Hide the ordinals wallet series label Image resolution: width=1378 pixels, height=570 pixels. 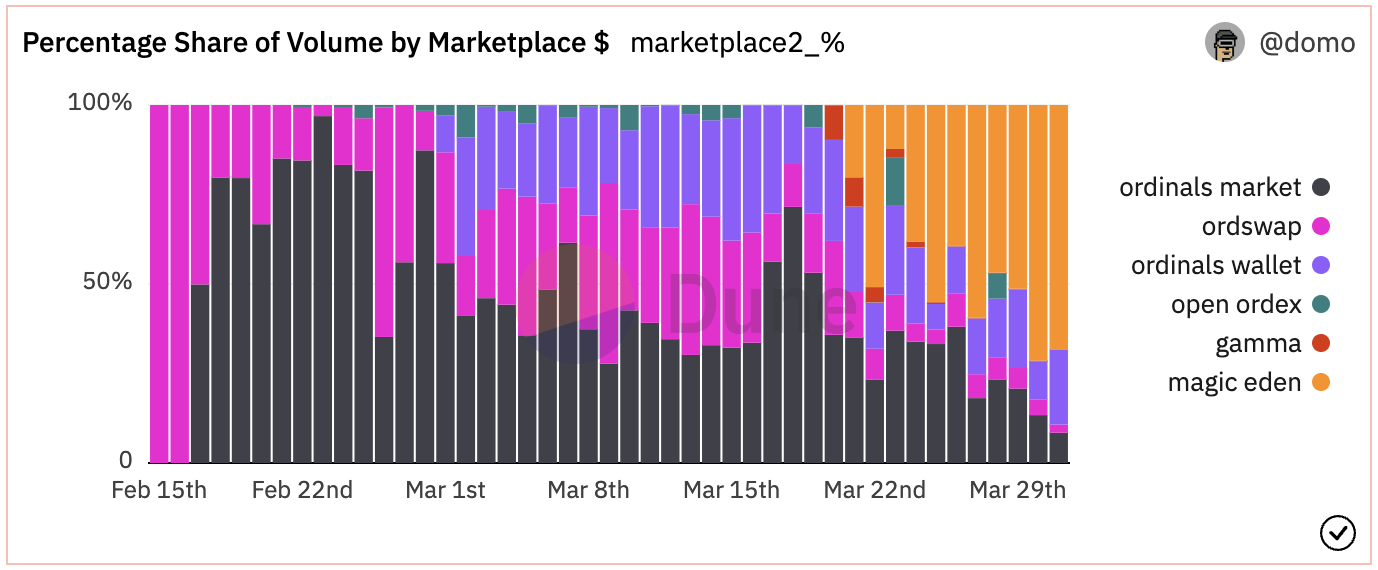[x=1216, y=265]
